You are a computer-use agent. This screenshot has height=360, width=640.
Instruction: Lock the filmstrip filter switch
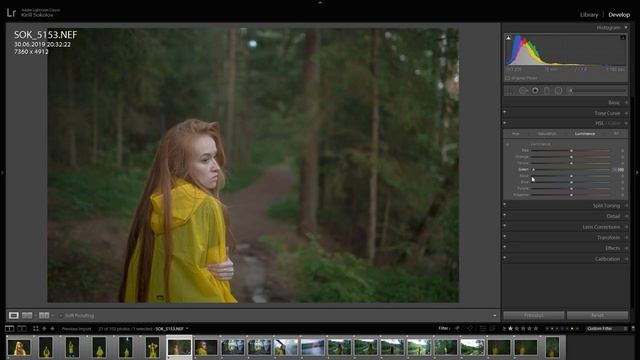coord(633,329)
